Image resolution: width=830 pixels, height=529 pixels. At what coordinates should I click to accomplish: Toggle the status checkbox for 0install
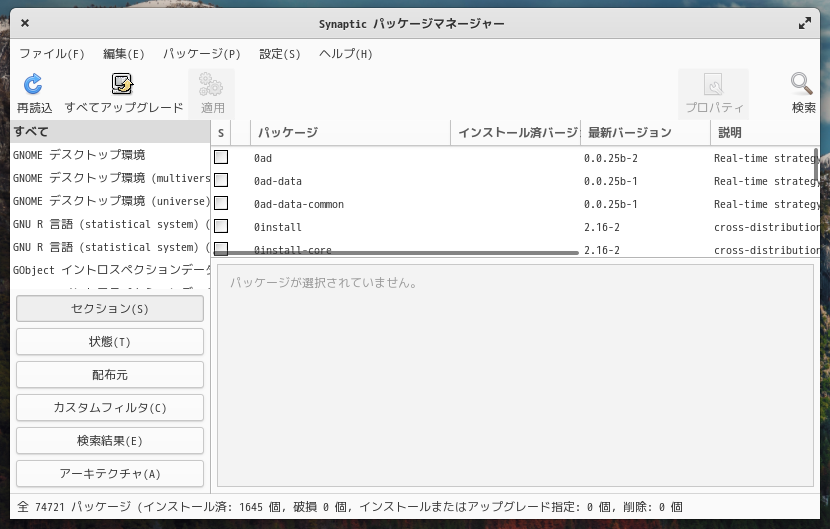click(x=221, y=226)
